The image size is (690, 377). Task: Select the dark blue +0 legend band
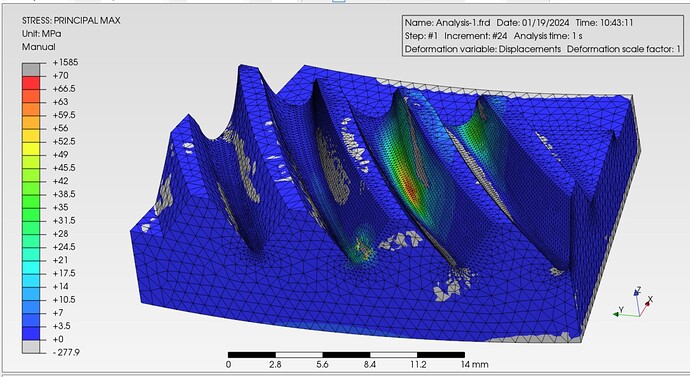31,333
